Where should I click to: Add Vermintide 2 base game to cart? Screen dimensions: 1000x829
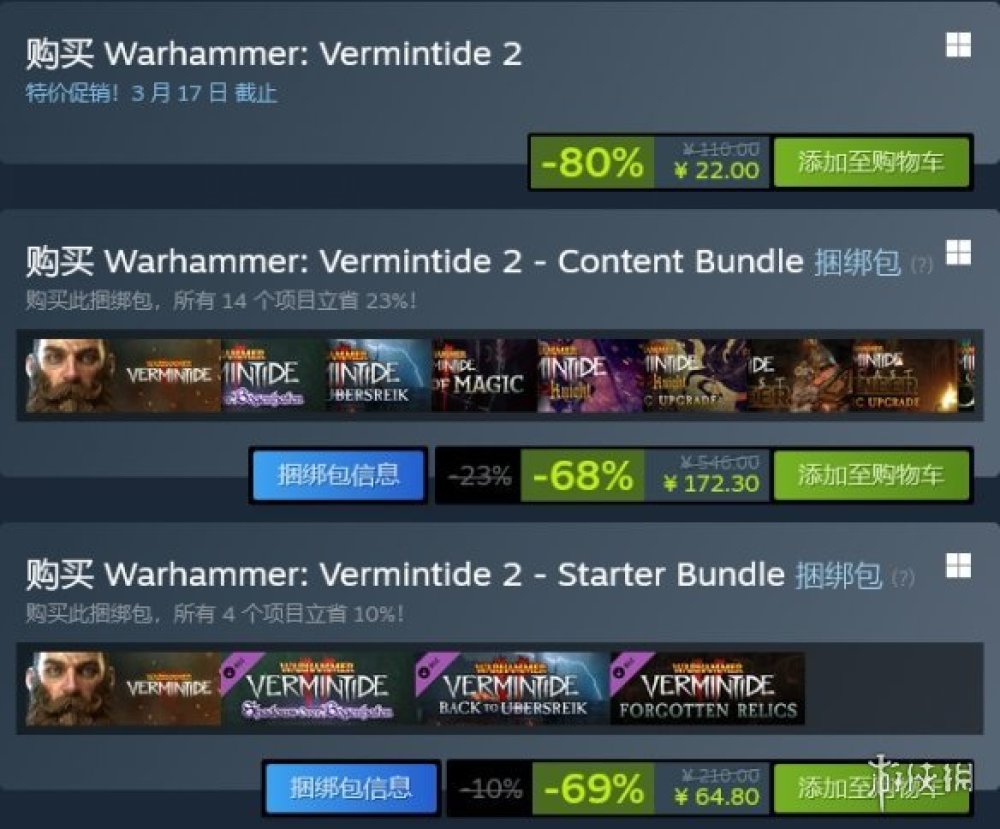tap(871, 162)
